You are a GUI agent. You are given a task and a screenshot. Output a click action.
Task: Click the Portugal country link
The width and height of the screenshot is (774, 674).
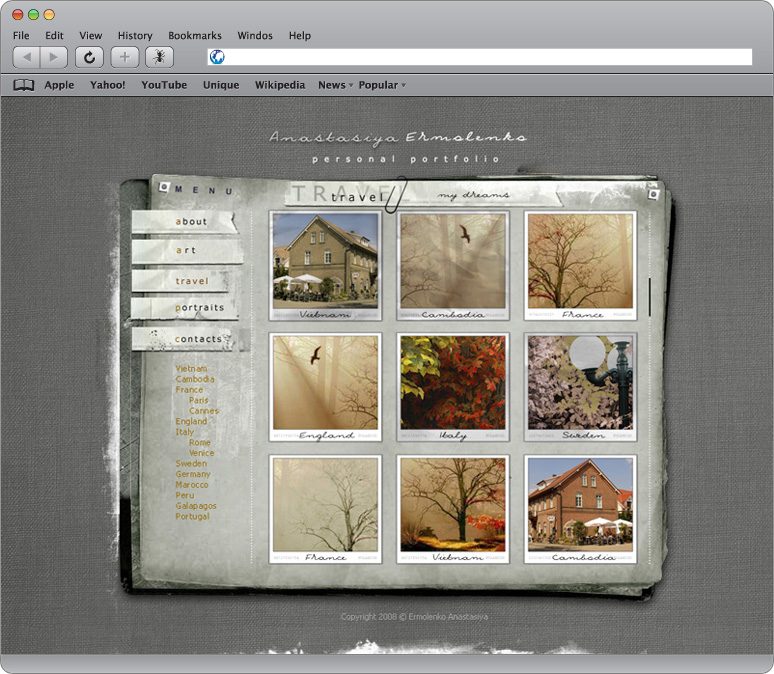pos(192,516)
